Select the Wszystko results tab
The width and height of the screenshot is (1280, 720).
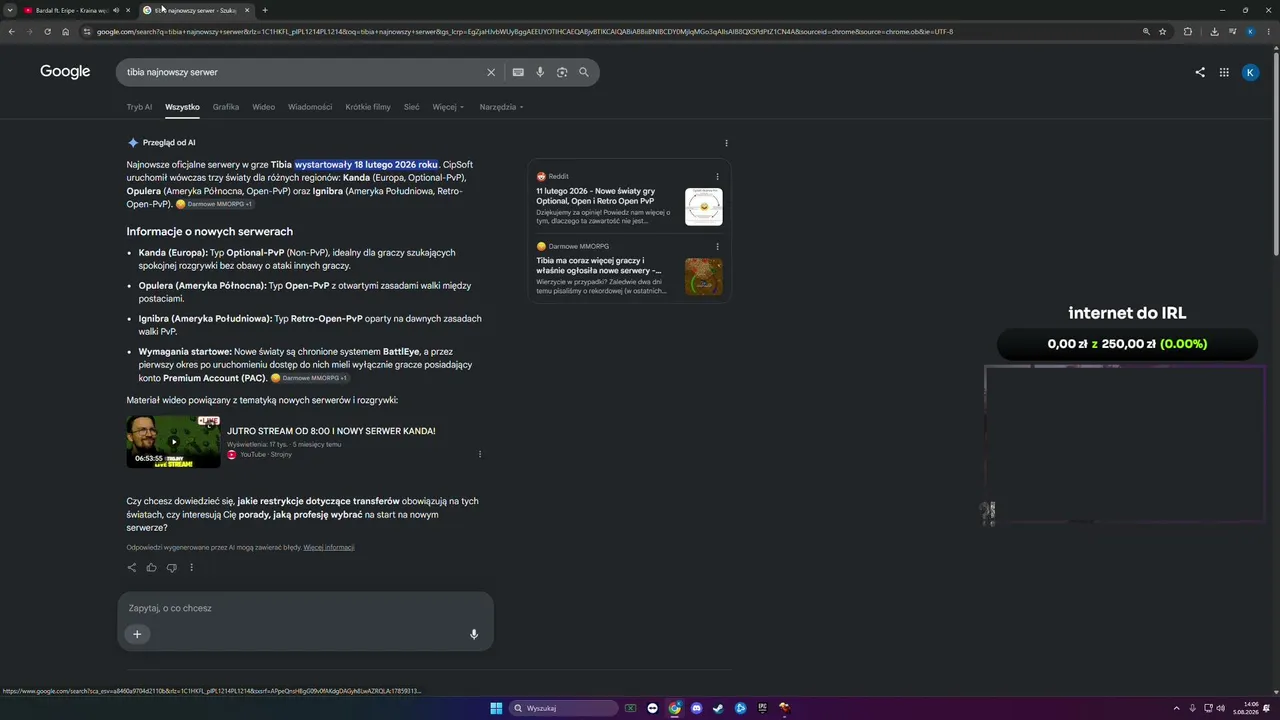click(x=182, y=107)
